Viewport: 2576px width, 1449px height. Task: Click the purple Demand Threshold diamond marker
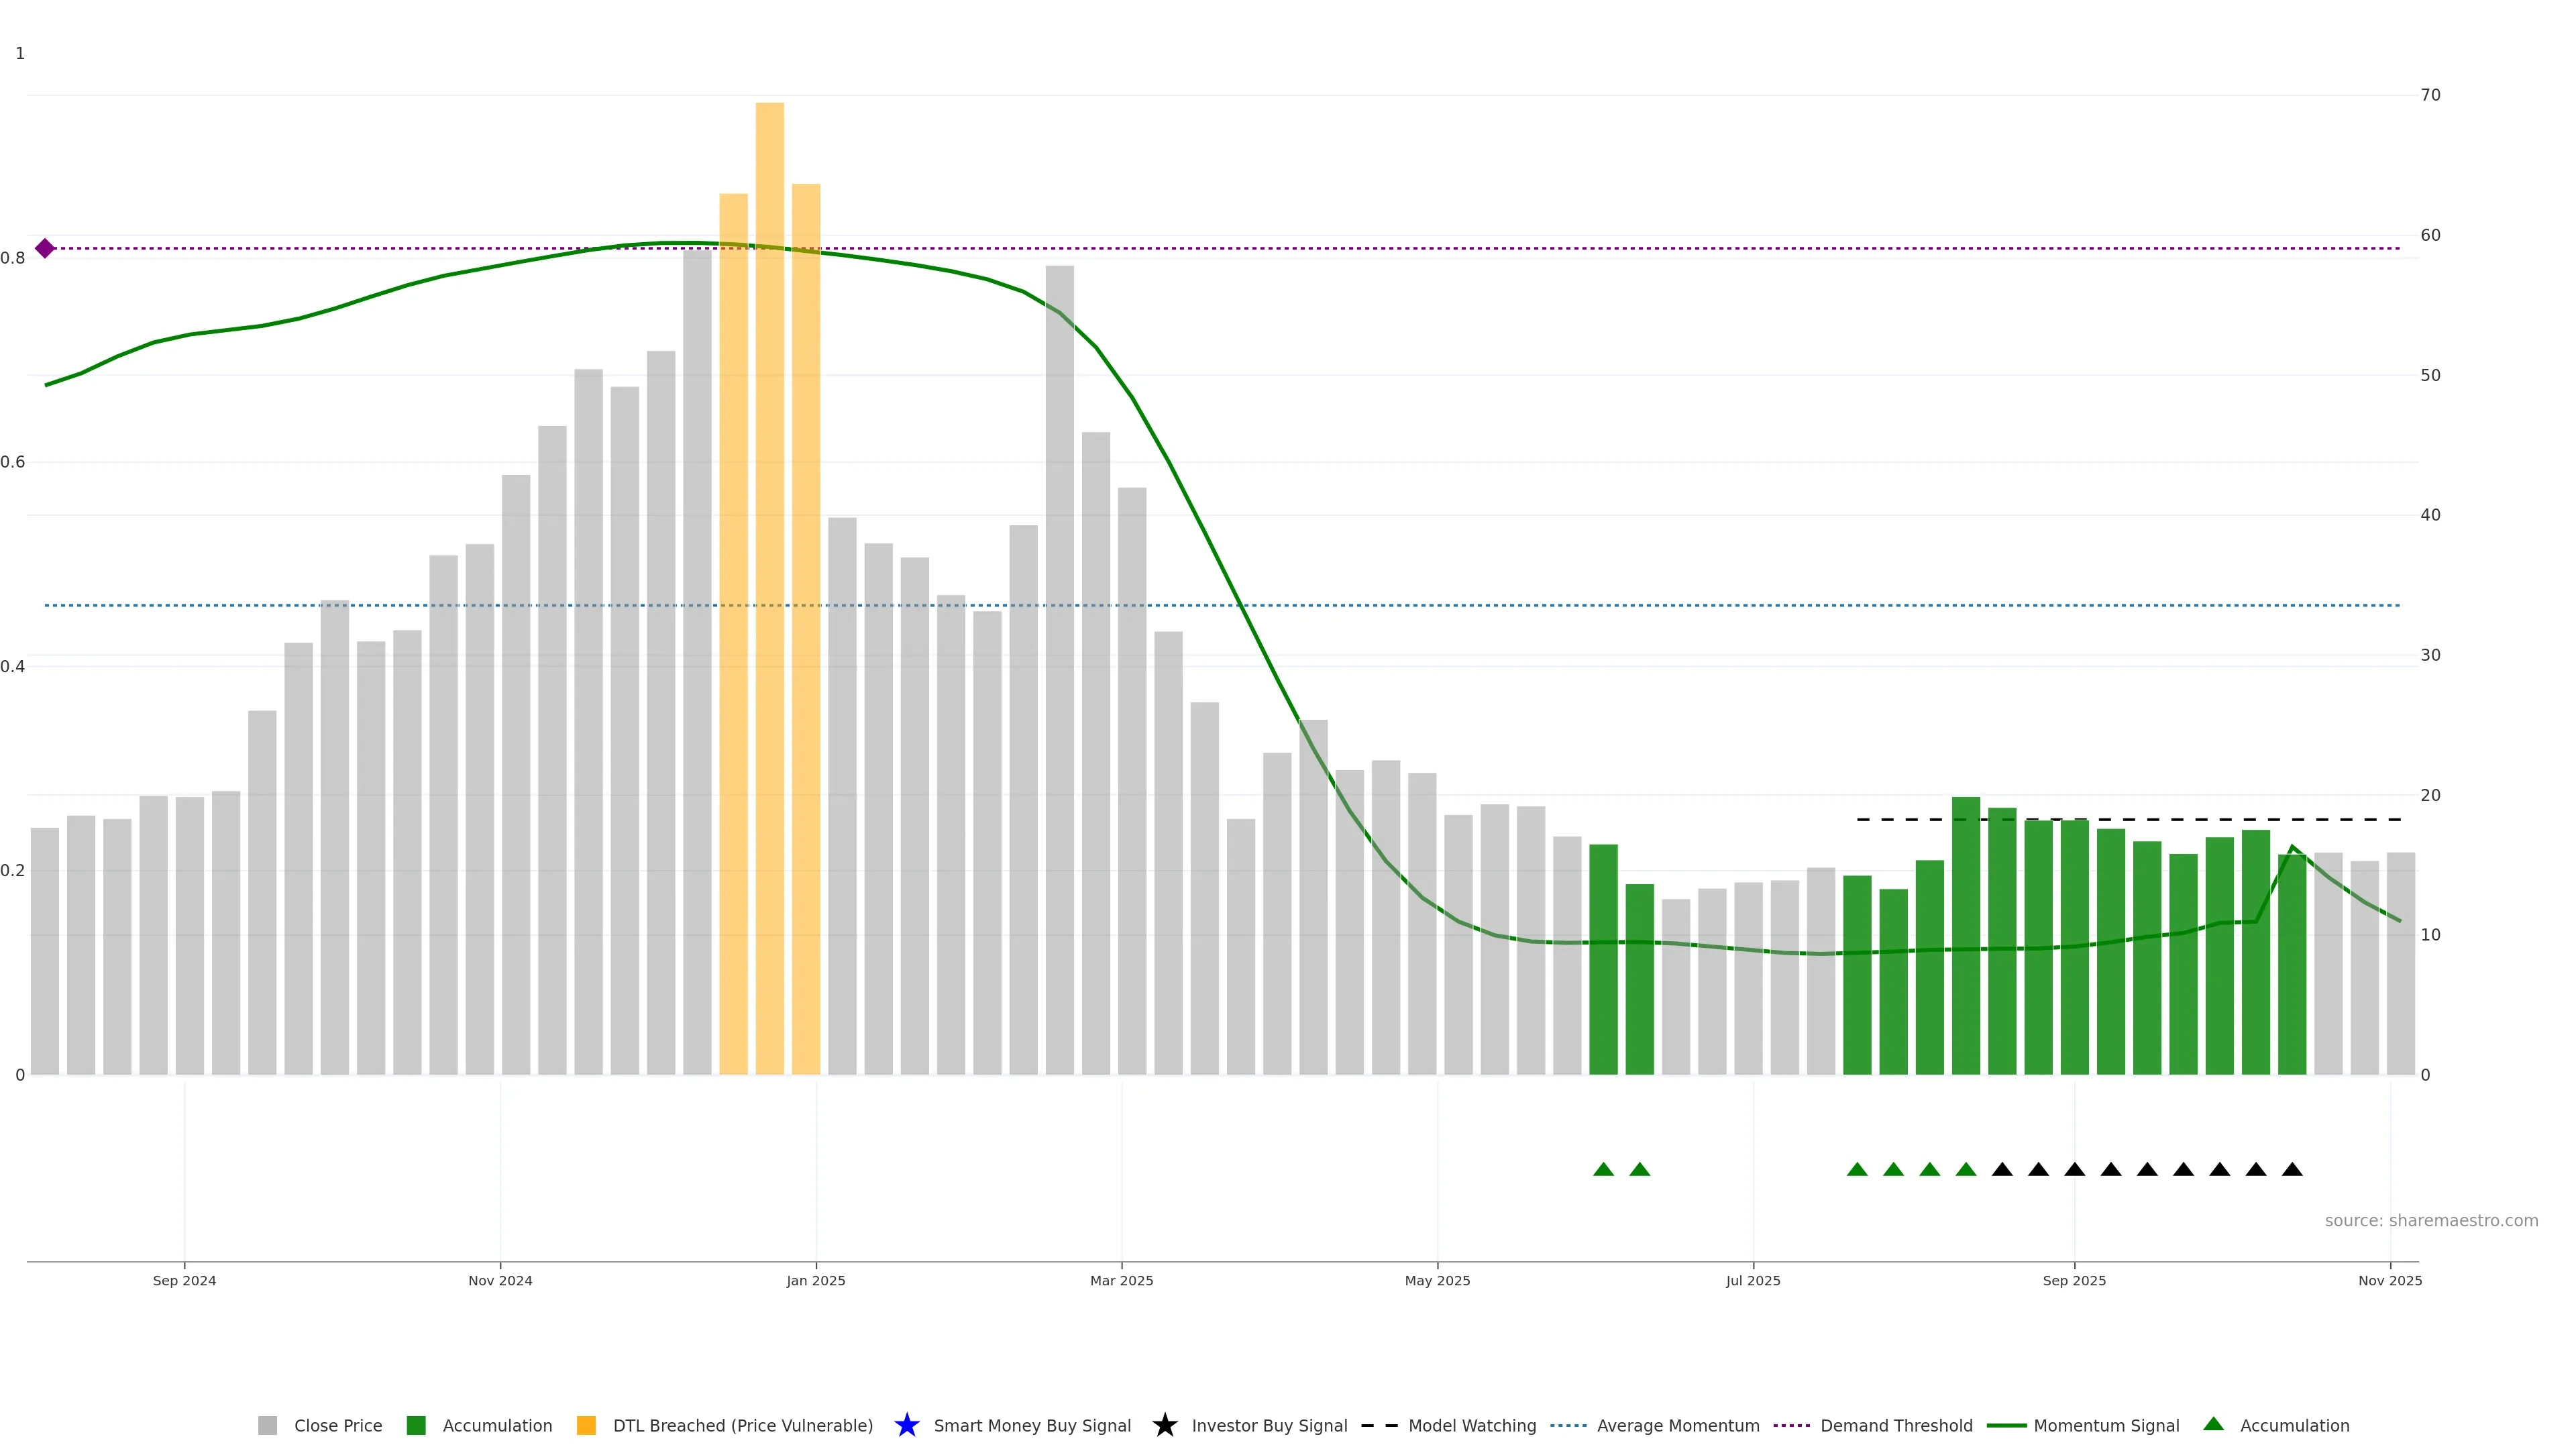click(x=45, y=248)
